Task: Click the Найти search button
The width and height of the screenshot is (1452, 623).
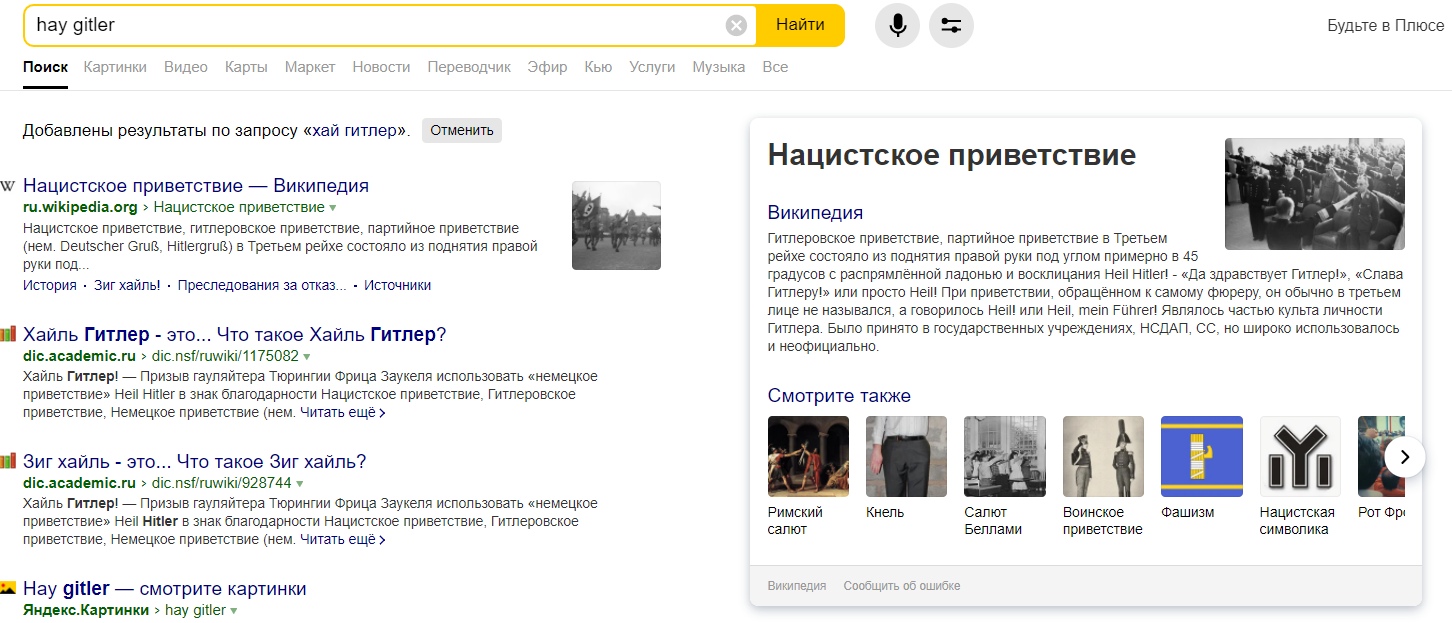Action: [x=800, y=25]
